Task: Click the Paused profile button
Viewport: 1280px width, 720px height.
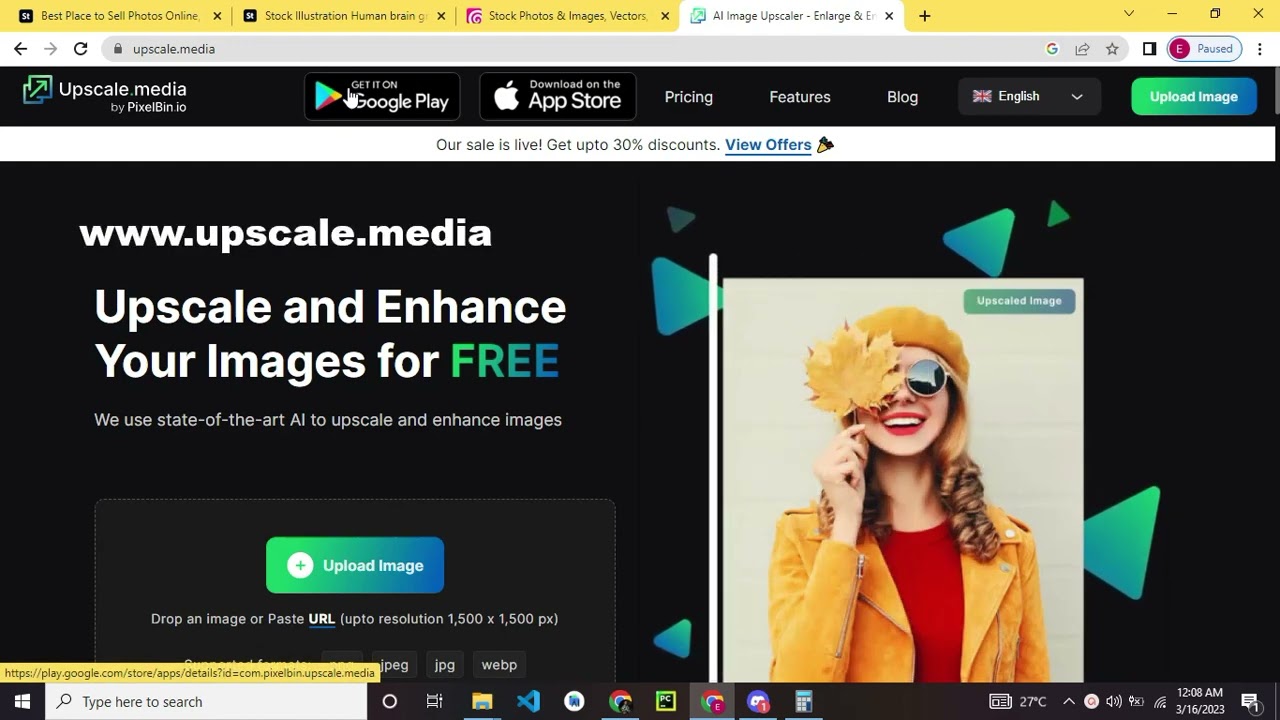Action: 1204,49
